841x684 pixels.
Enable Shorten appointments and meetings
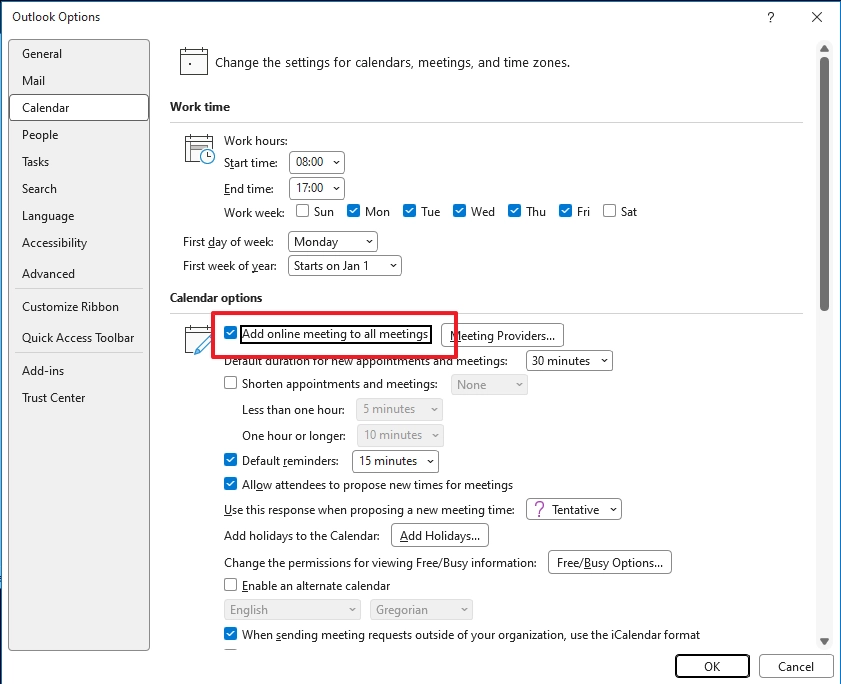231,383
